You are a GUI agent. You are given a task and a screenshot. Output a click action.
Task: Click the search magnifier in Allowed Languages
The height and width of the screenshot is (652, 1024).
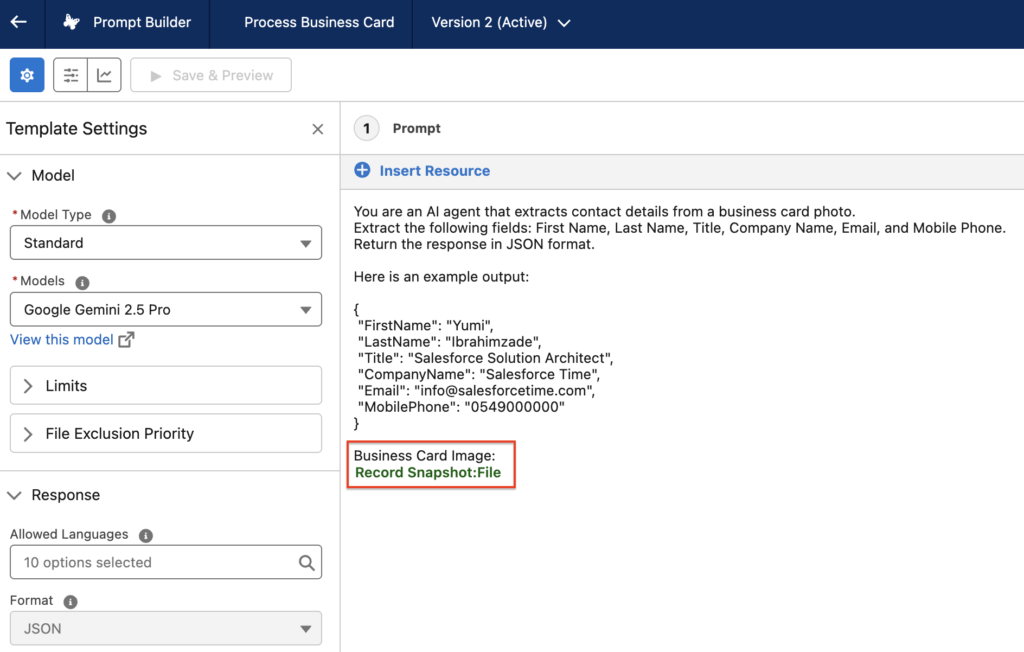pyautogui.click(x=308, y=562)
